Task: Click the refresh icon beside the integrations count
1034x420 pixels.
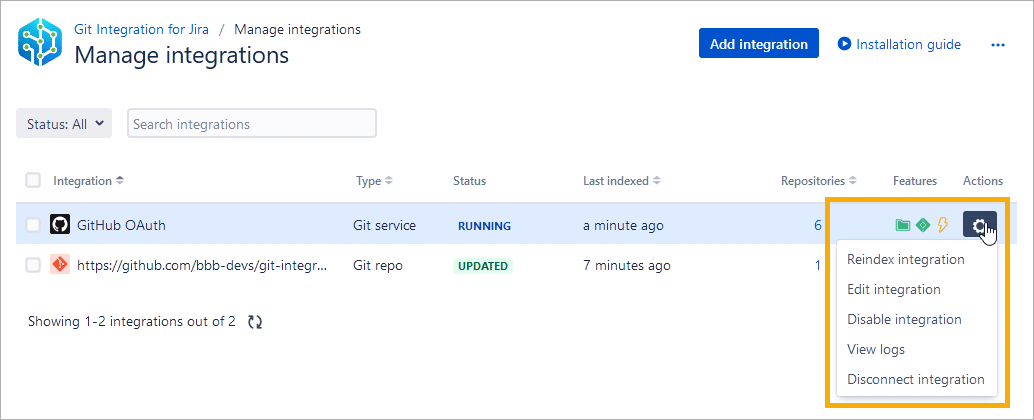Action: pos(255,322)
